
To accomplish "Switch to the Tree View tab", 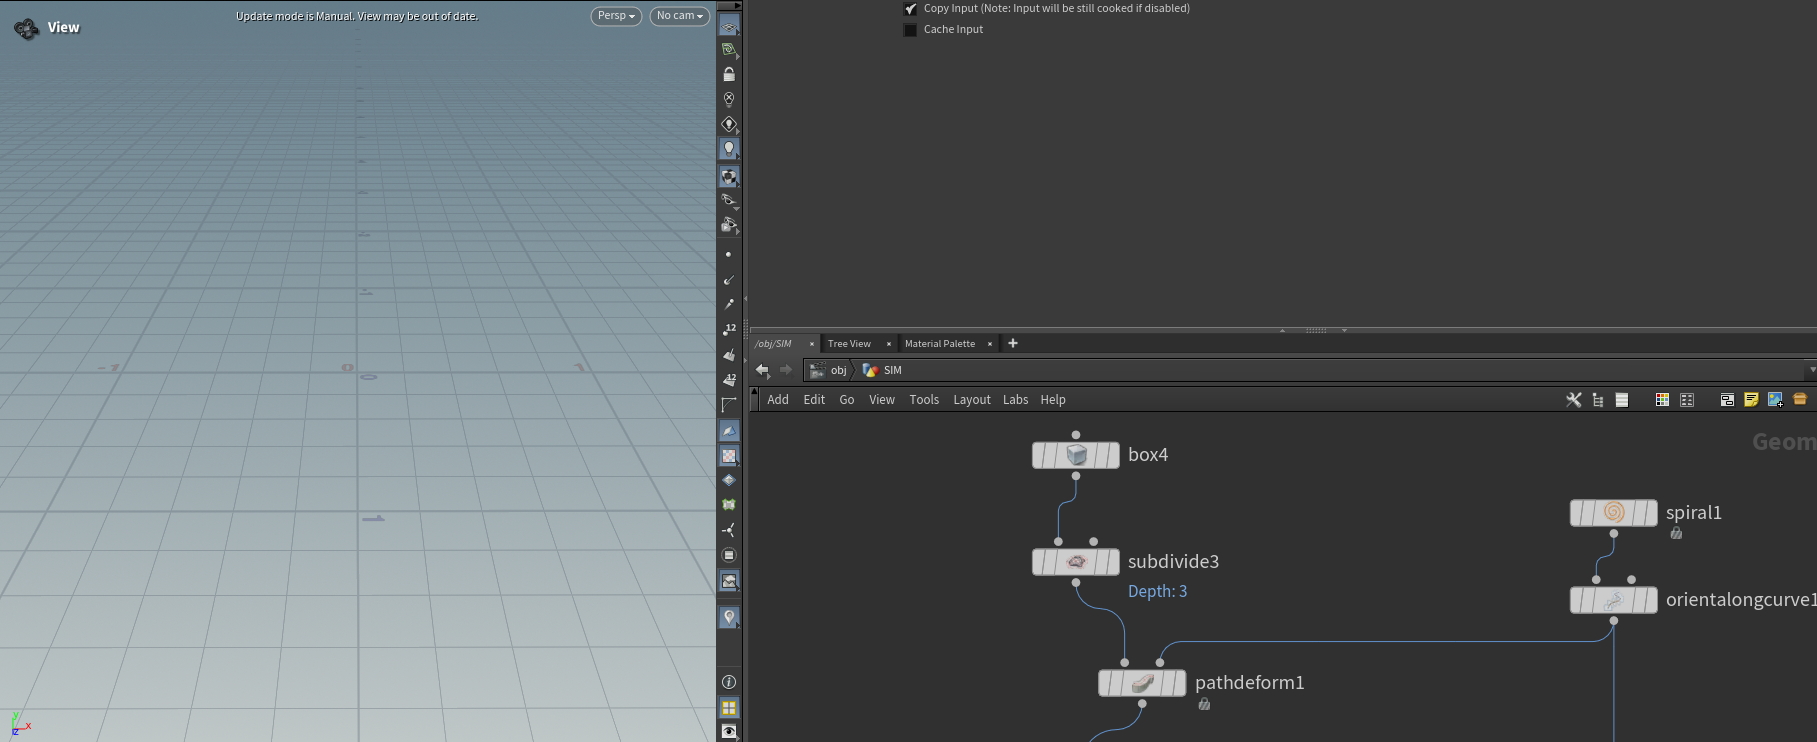I will click(x=849, y=344).
